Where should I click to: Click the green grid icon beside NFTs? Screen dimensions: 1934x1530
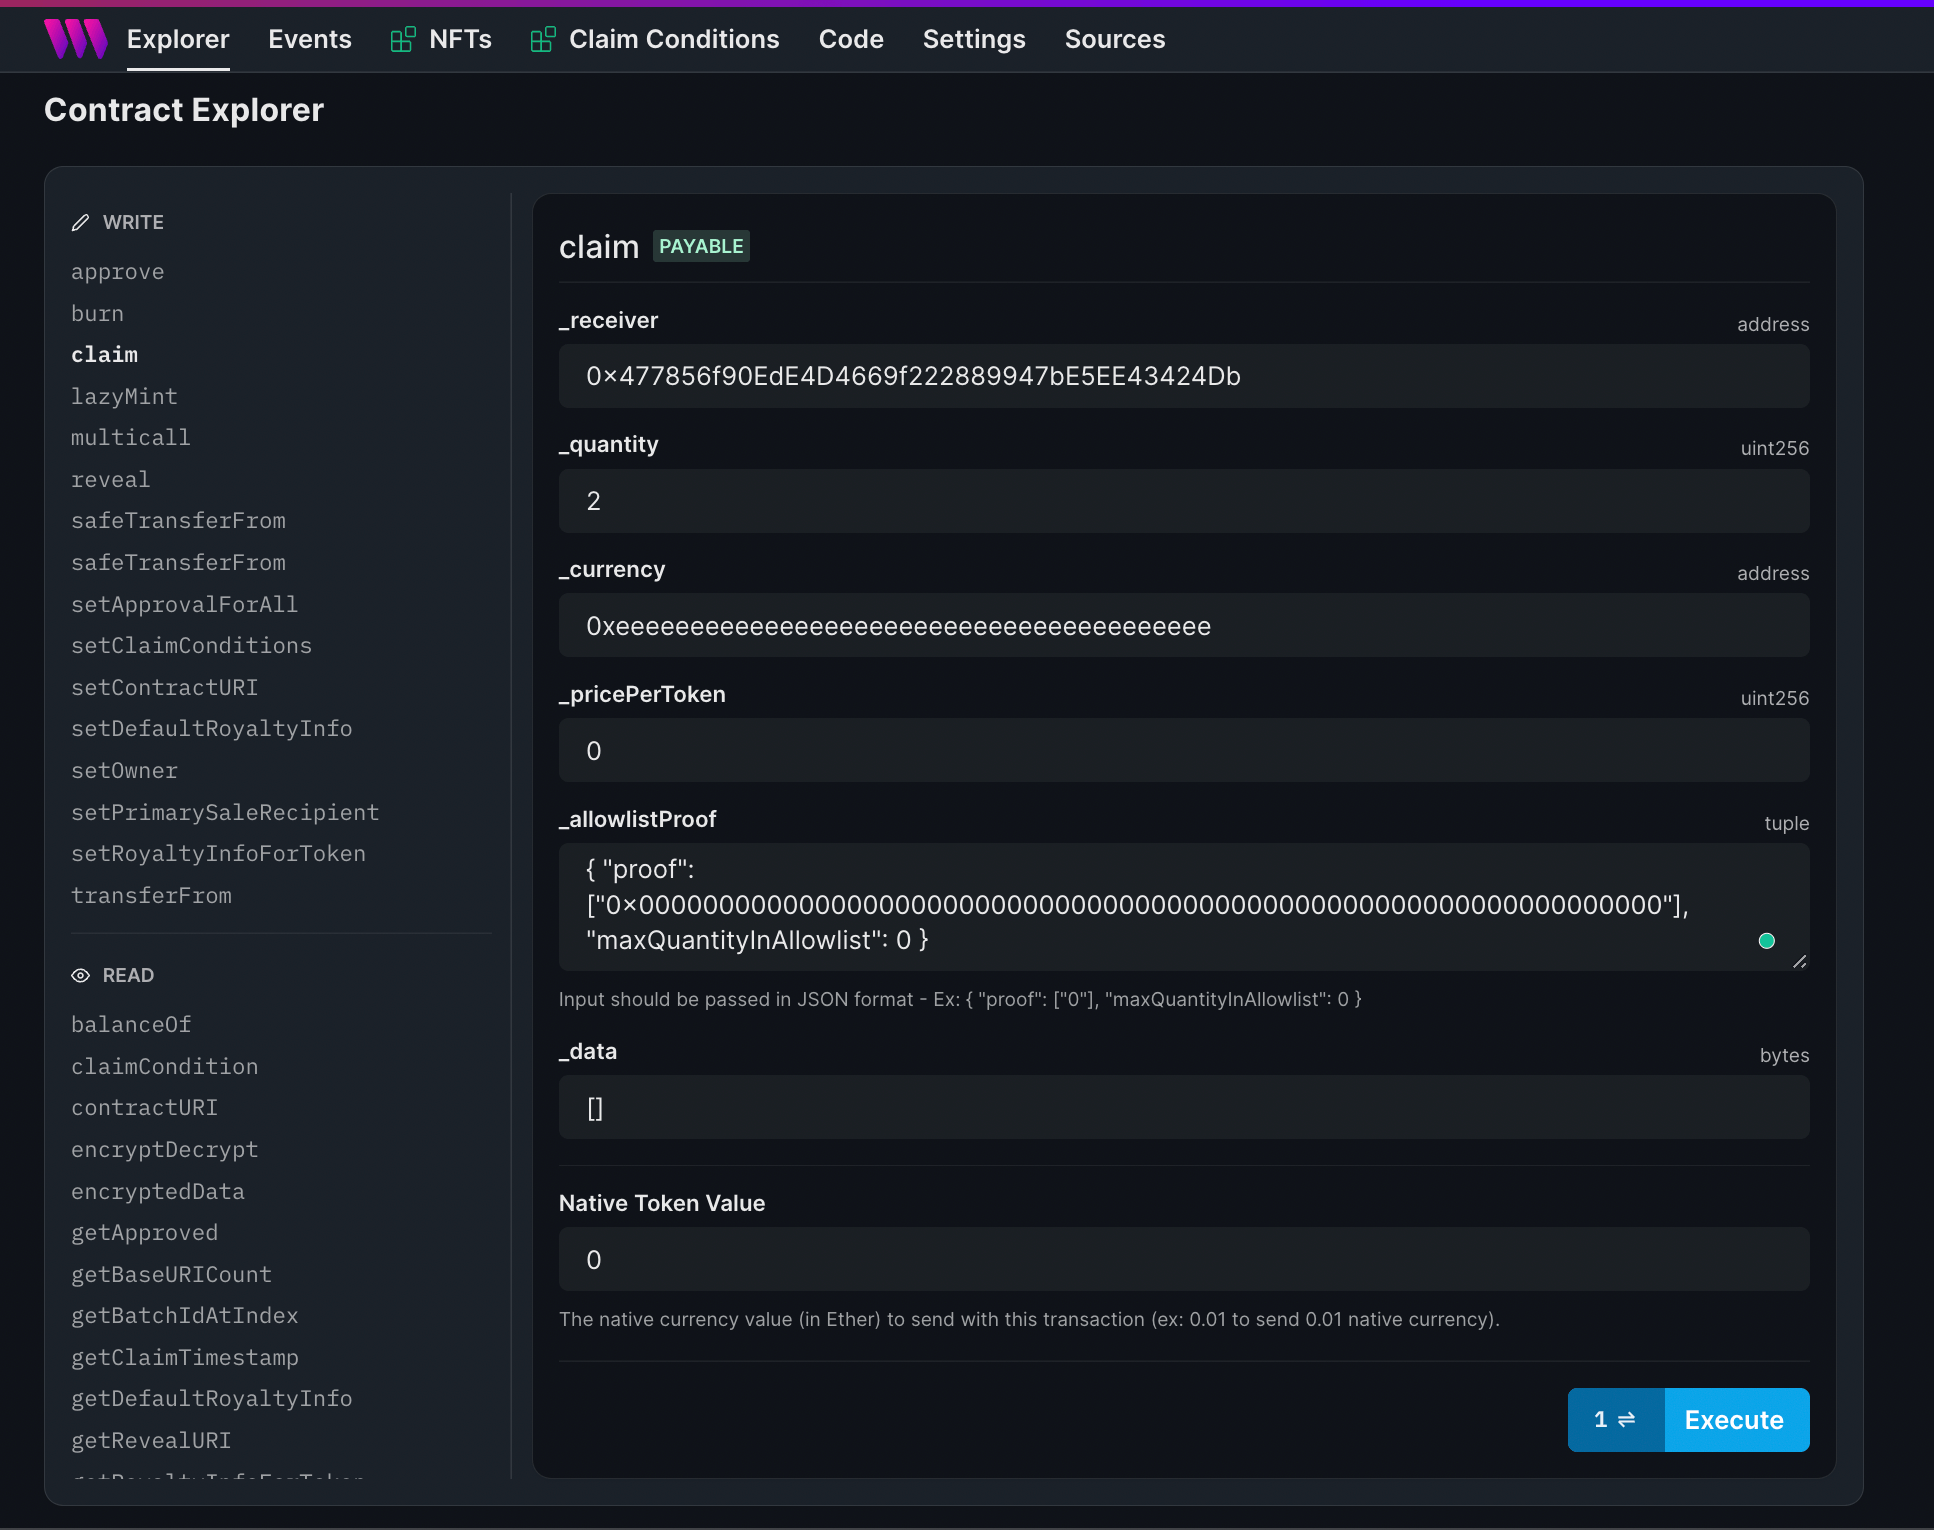point(403,38)
